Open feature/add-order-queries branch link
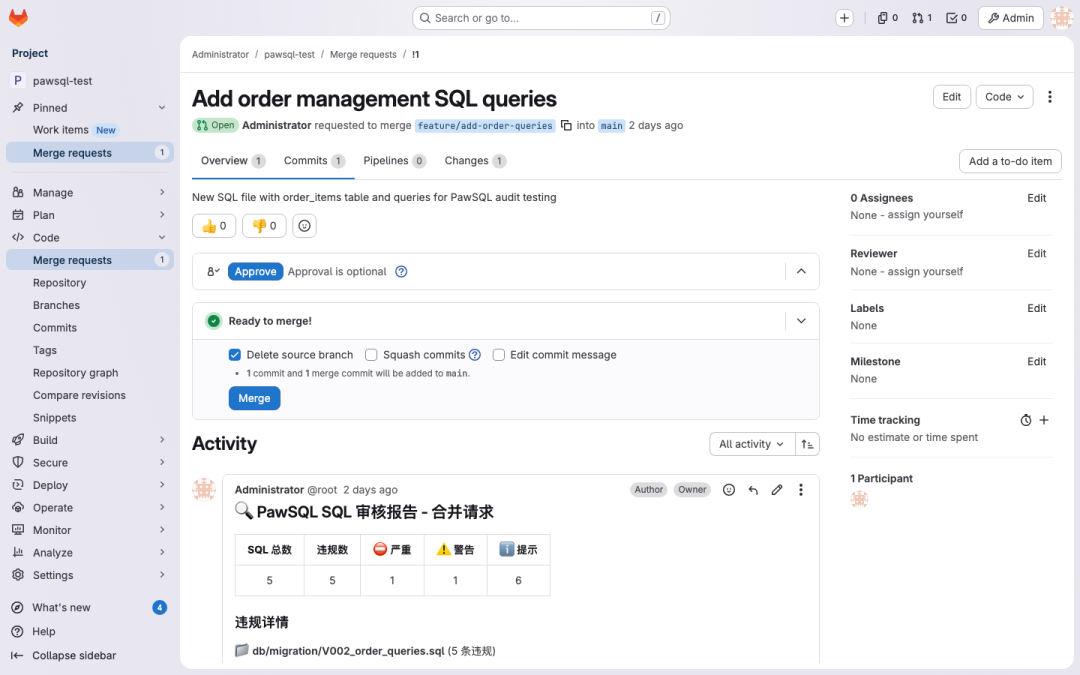The height and width of the screenshot is (675, 1080). tap(485, 125)
